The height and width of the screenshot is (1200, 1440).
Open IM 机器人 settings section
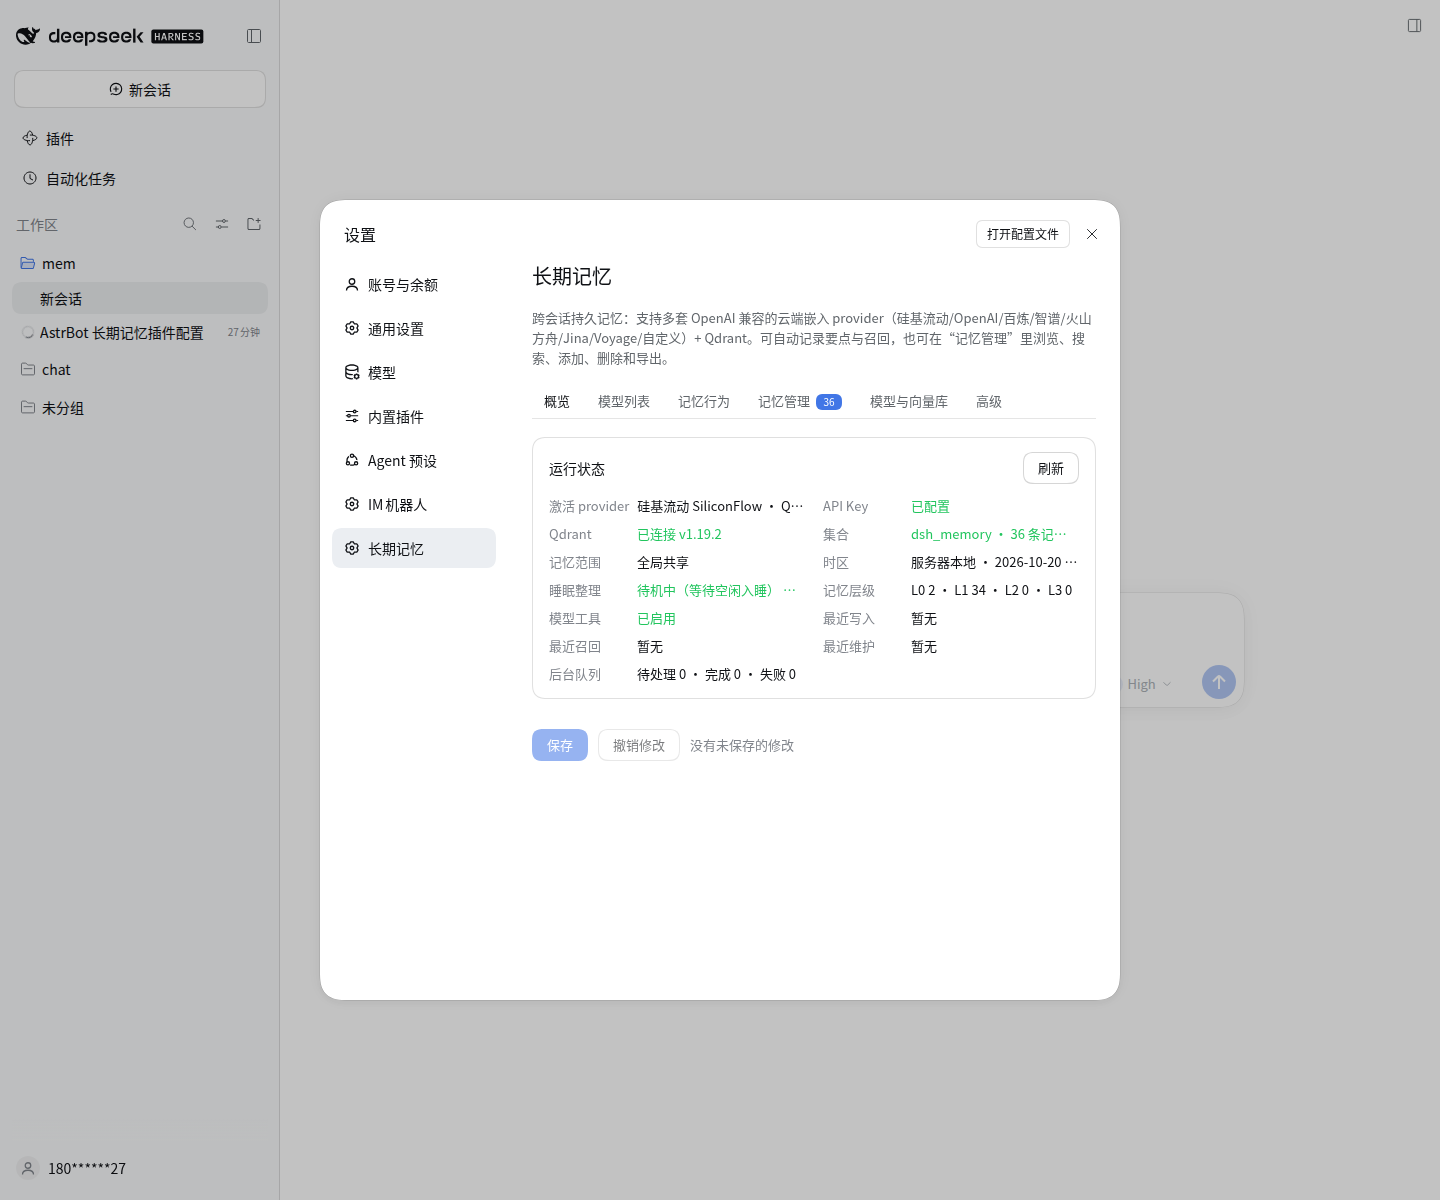coord(414,505)
